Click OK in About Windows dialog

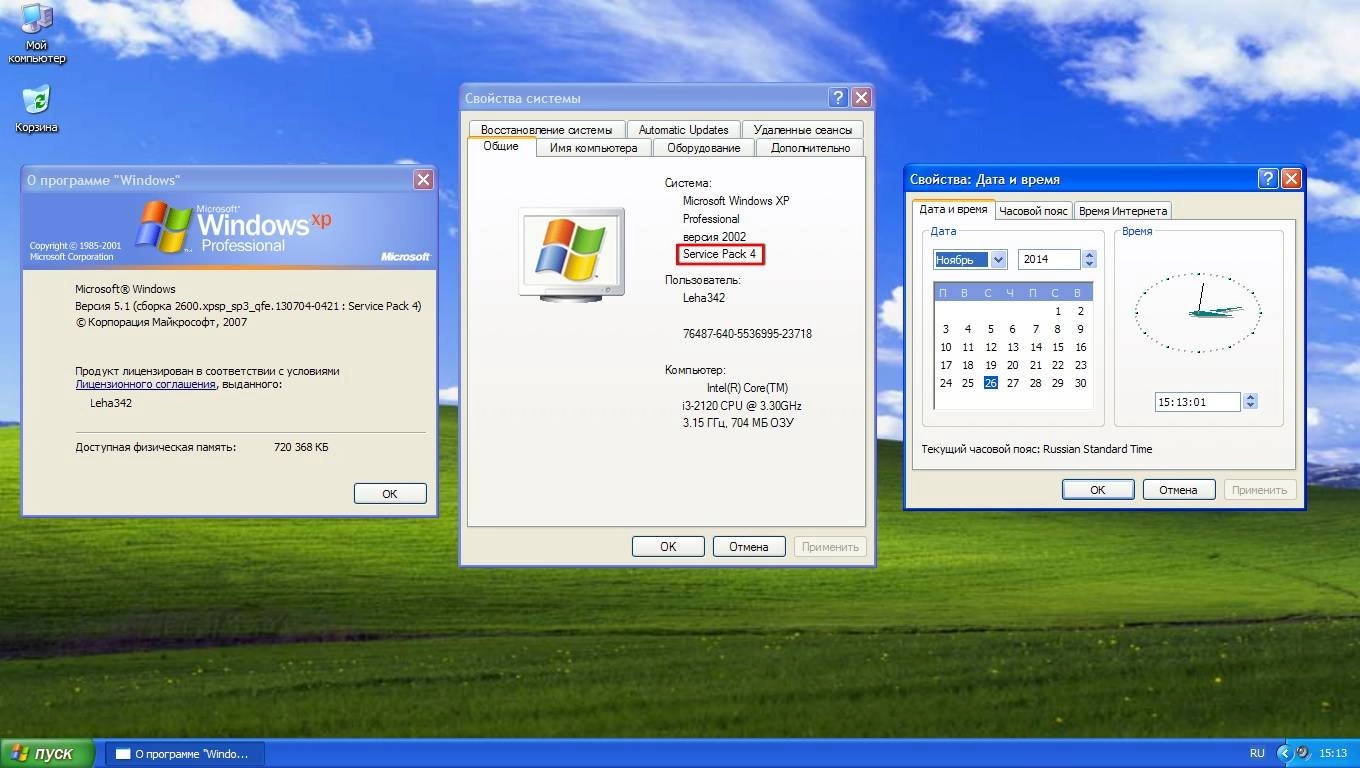(x=390, y=493)
